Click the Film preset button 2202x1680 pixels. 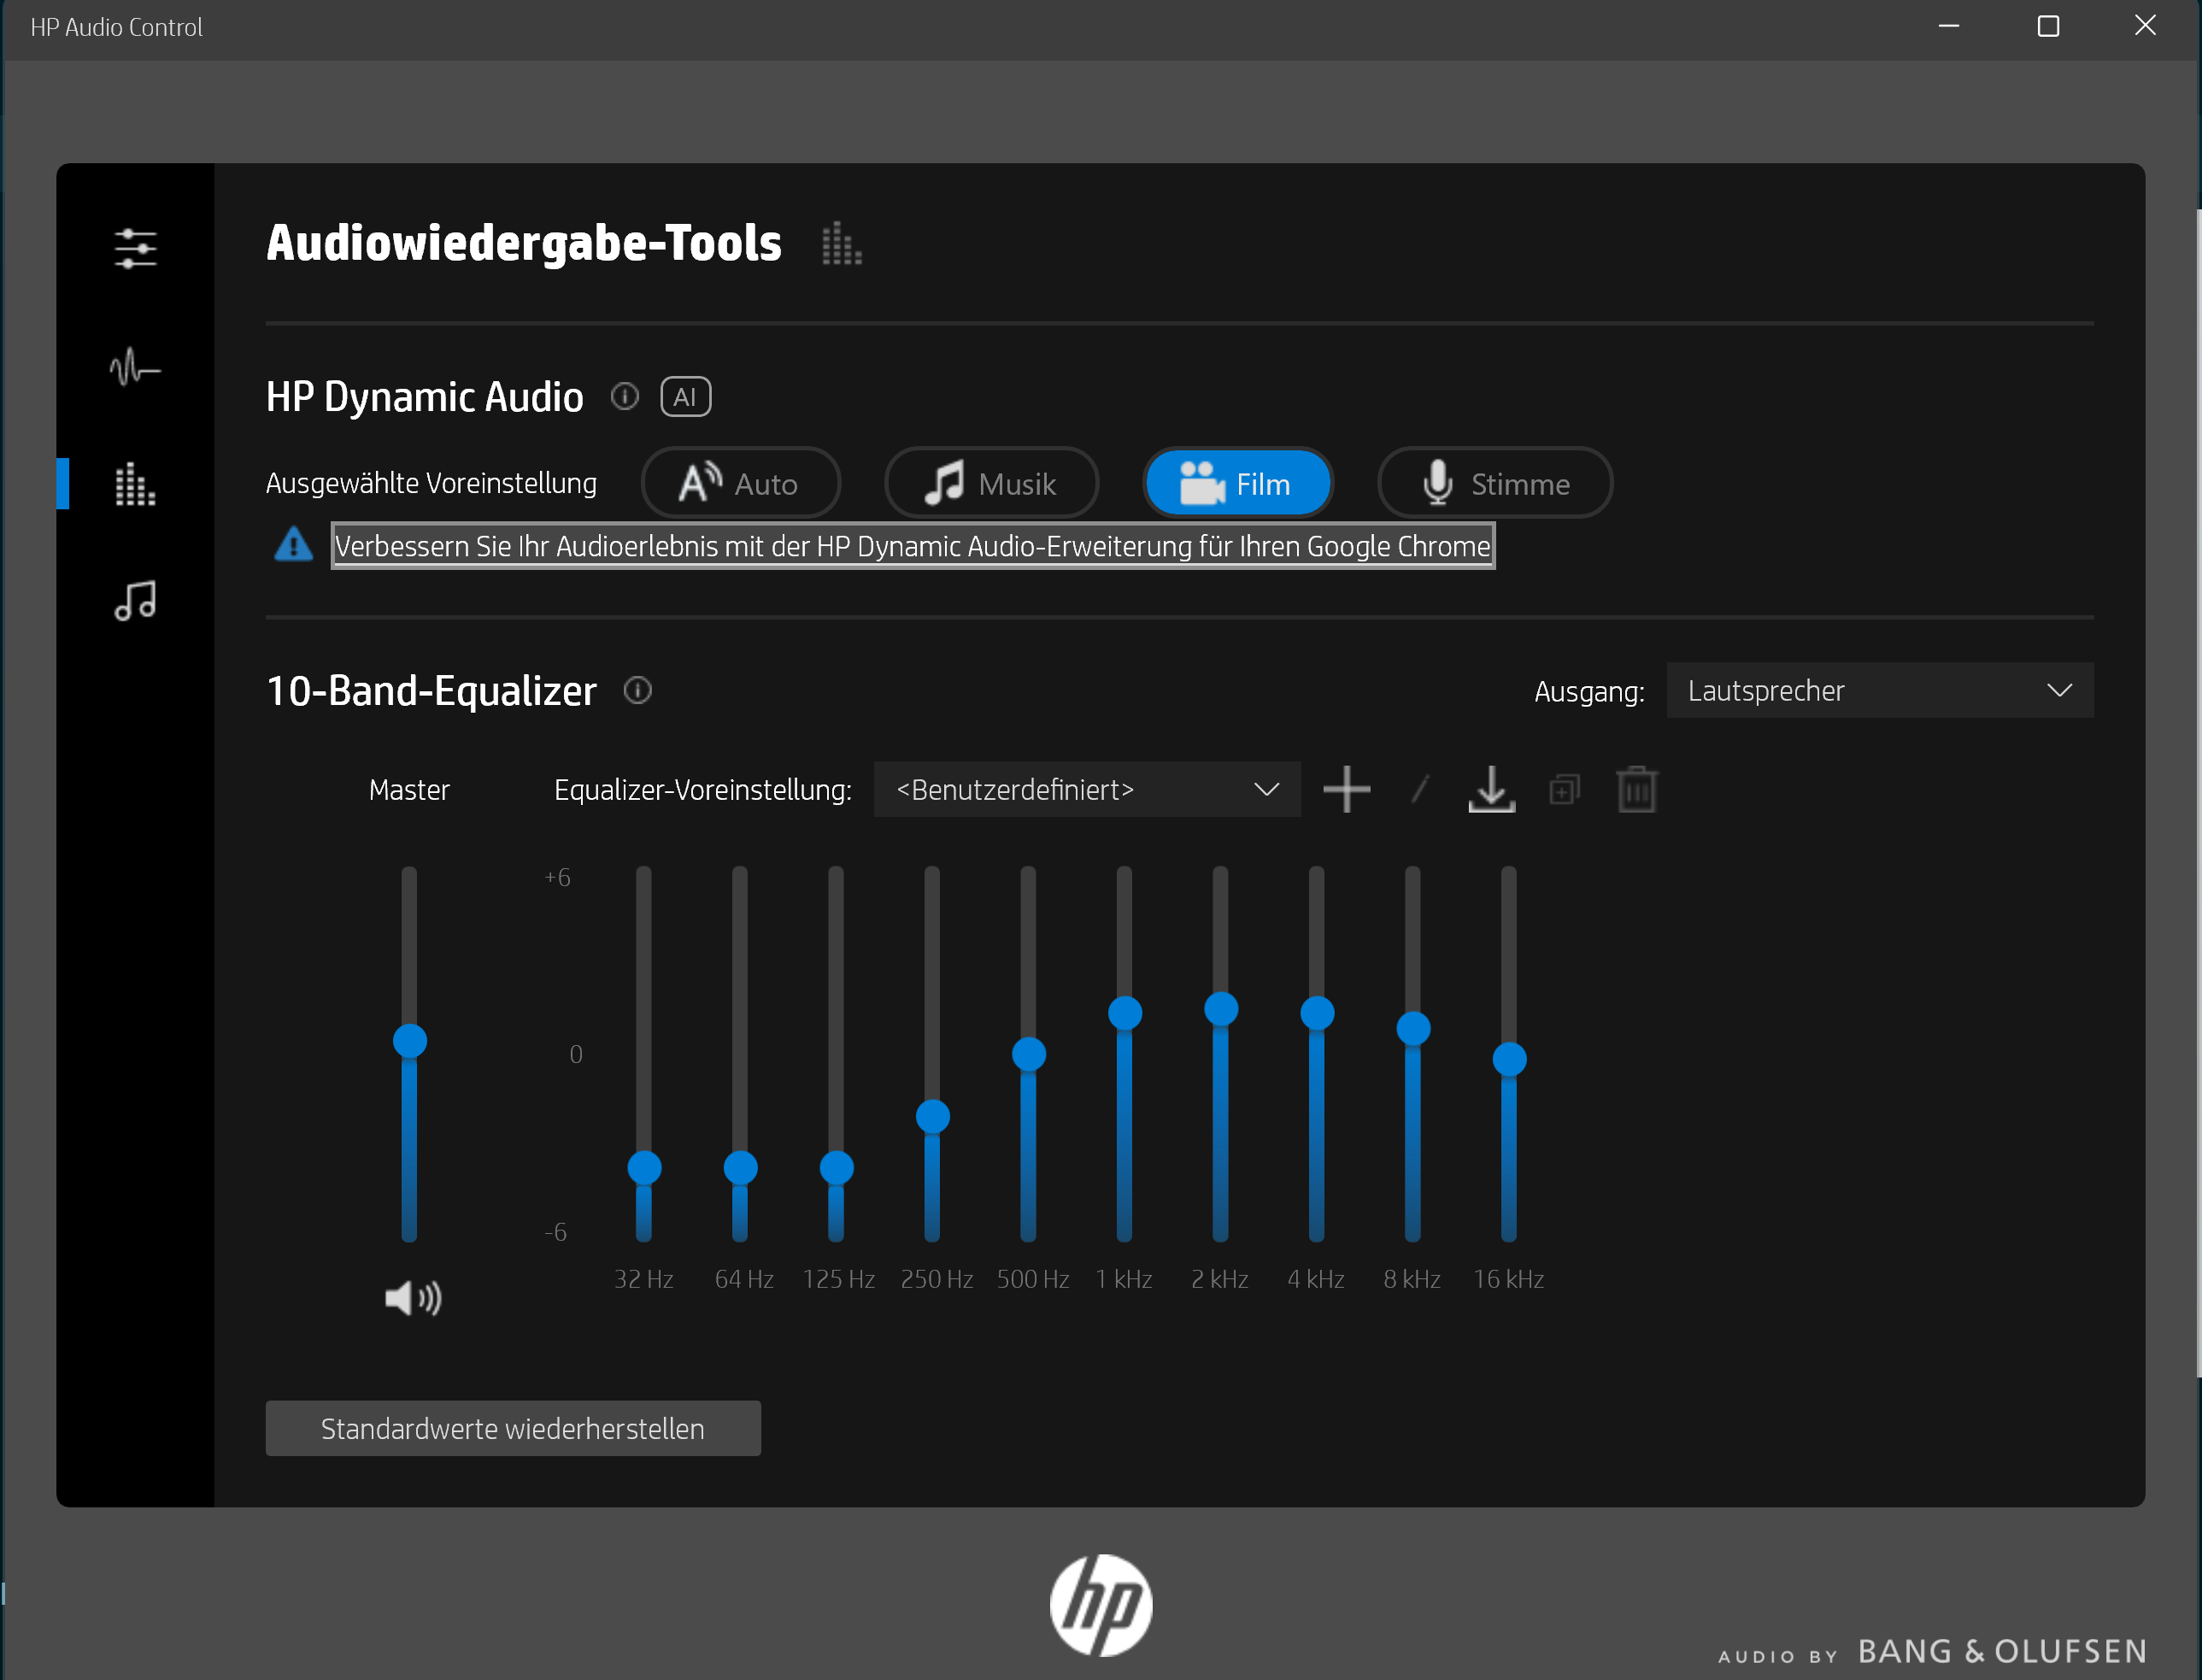[1237, 484]
